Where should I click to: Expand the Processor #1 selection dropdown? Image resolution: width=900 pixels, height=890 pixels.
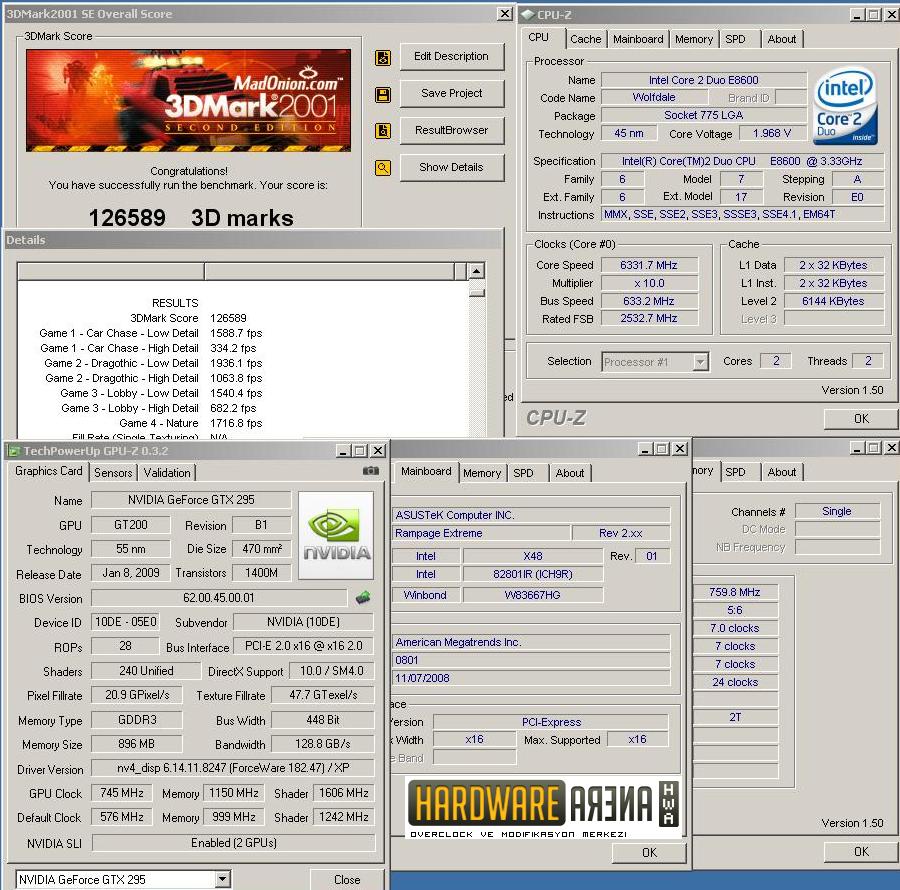click(700, 362)
